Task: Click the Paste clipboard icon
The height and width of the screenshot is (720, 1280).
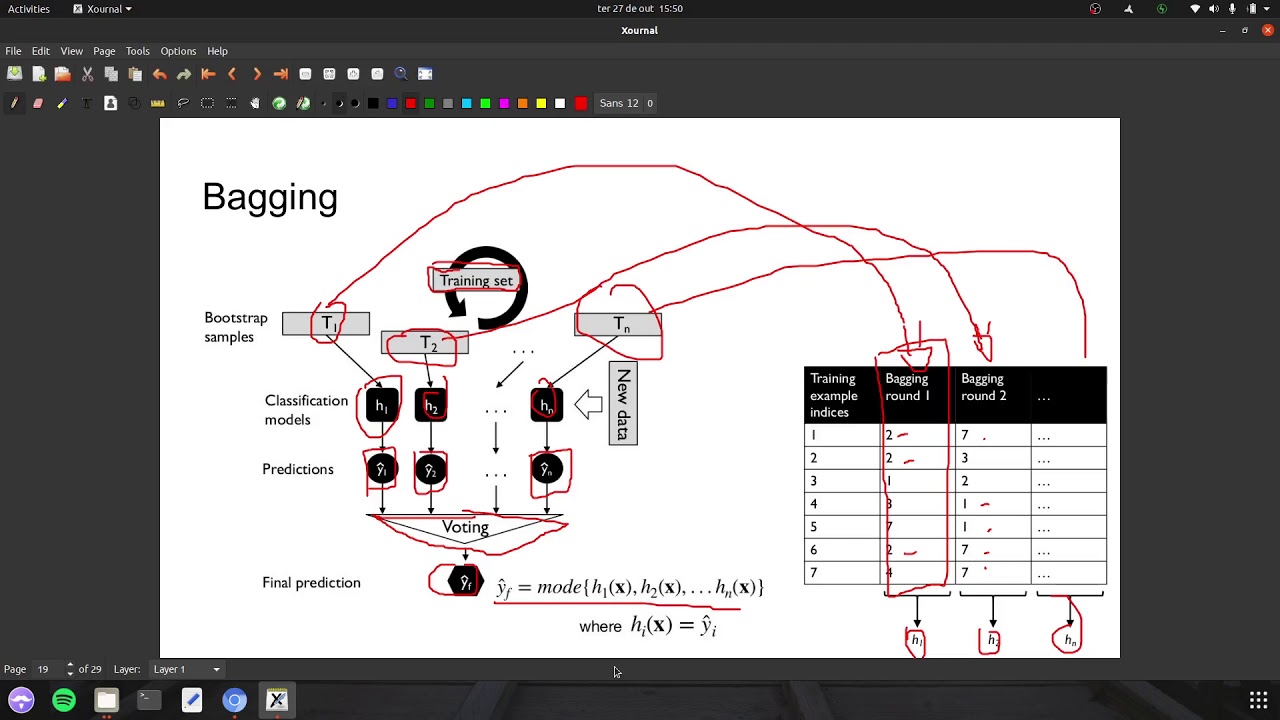Action: tap(135, 74)
